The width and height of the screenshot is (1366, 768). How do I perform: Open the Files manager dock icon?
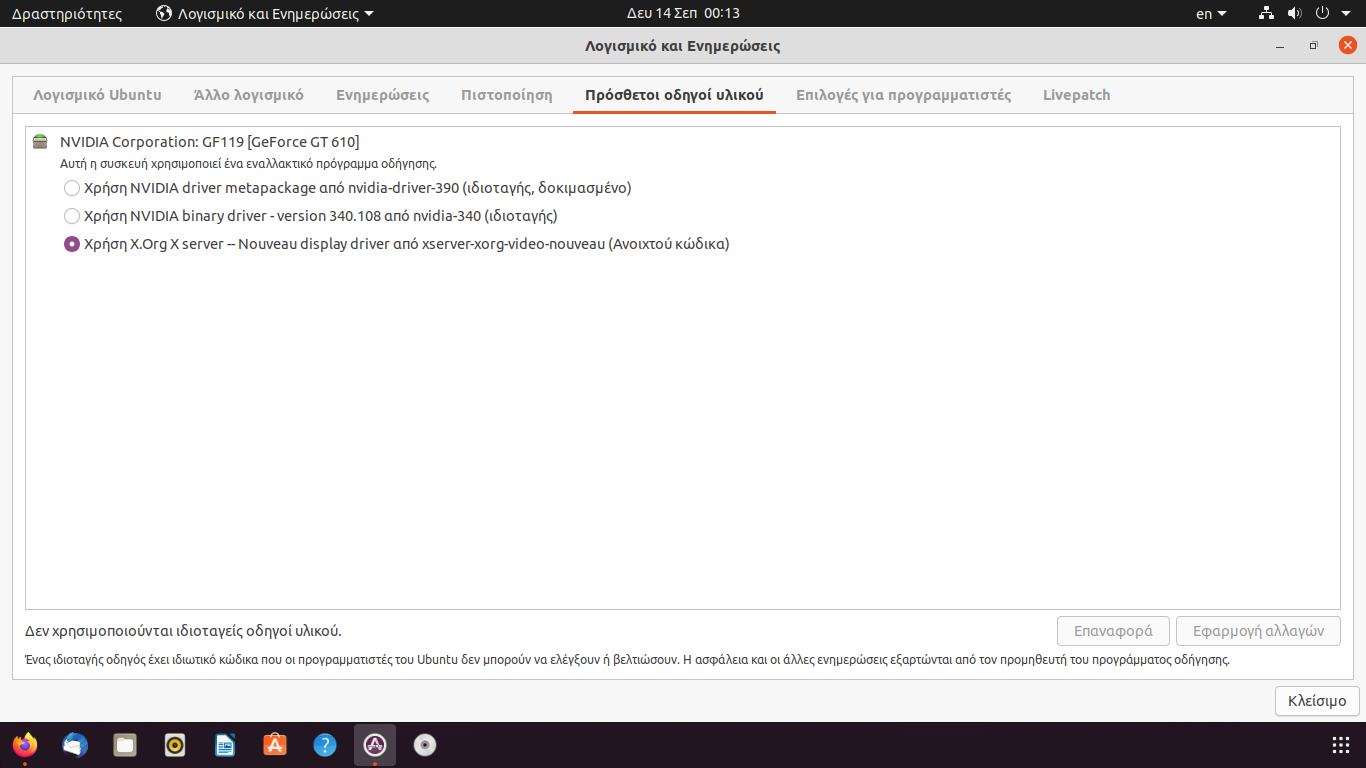[x=125, y=745]
